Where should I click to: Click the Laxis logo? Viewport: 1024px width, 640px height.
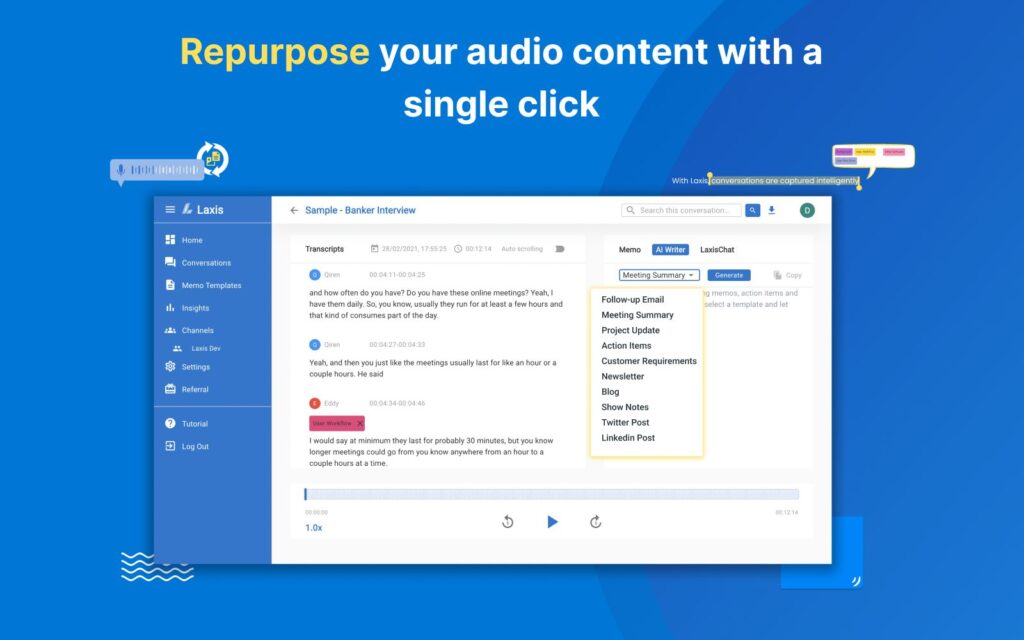(203, 210)
